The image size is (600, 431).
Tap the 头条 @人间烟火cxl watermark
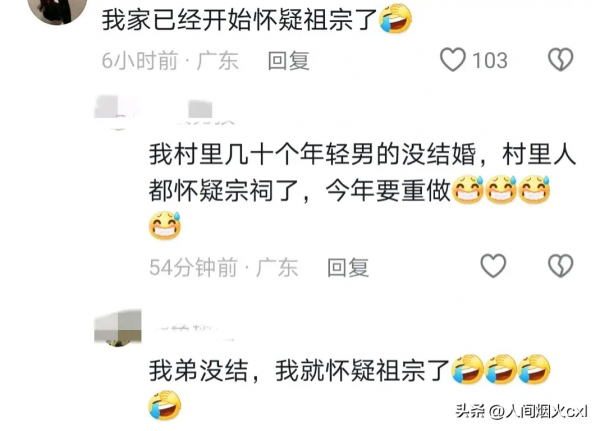coord(521,411)
